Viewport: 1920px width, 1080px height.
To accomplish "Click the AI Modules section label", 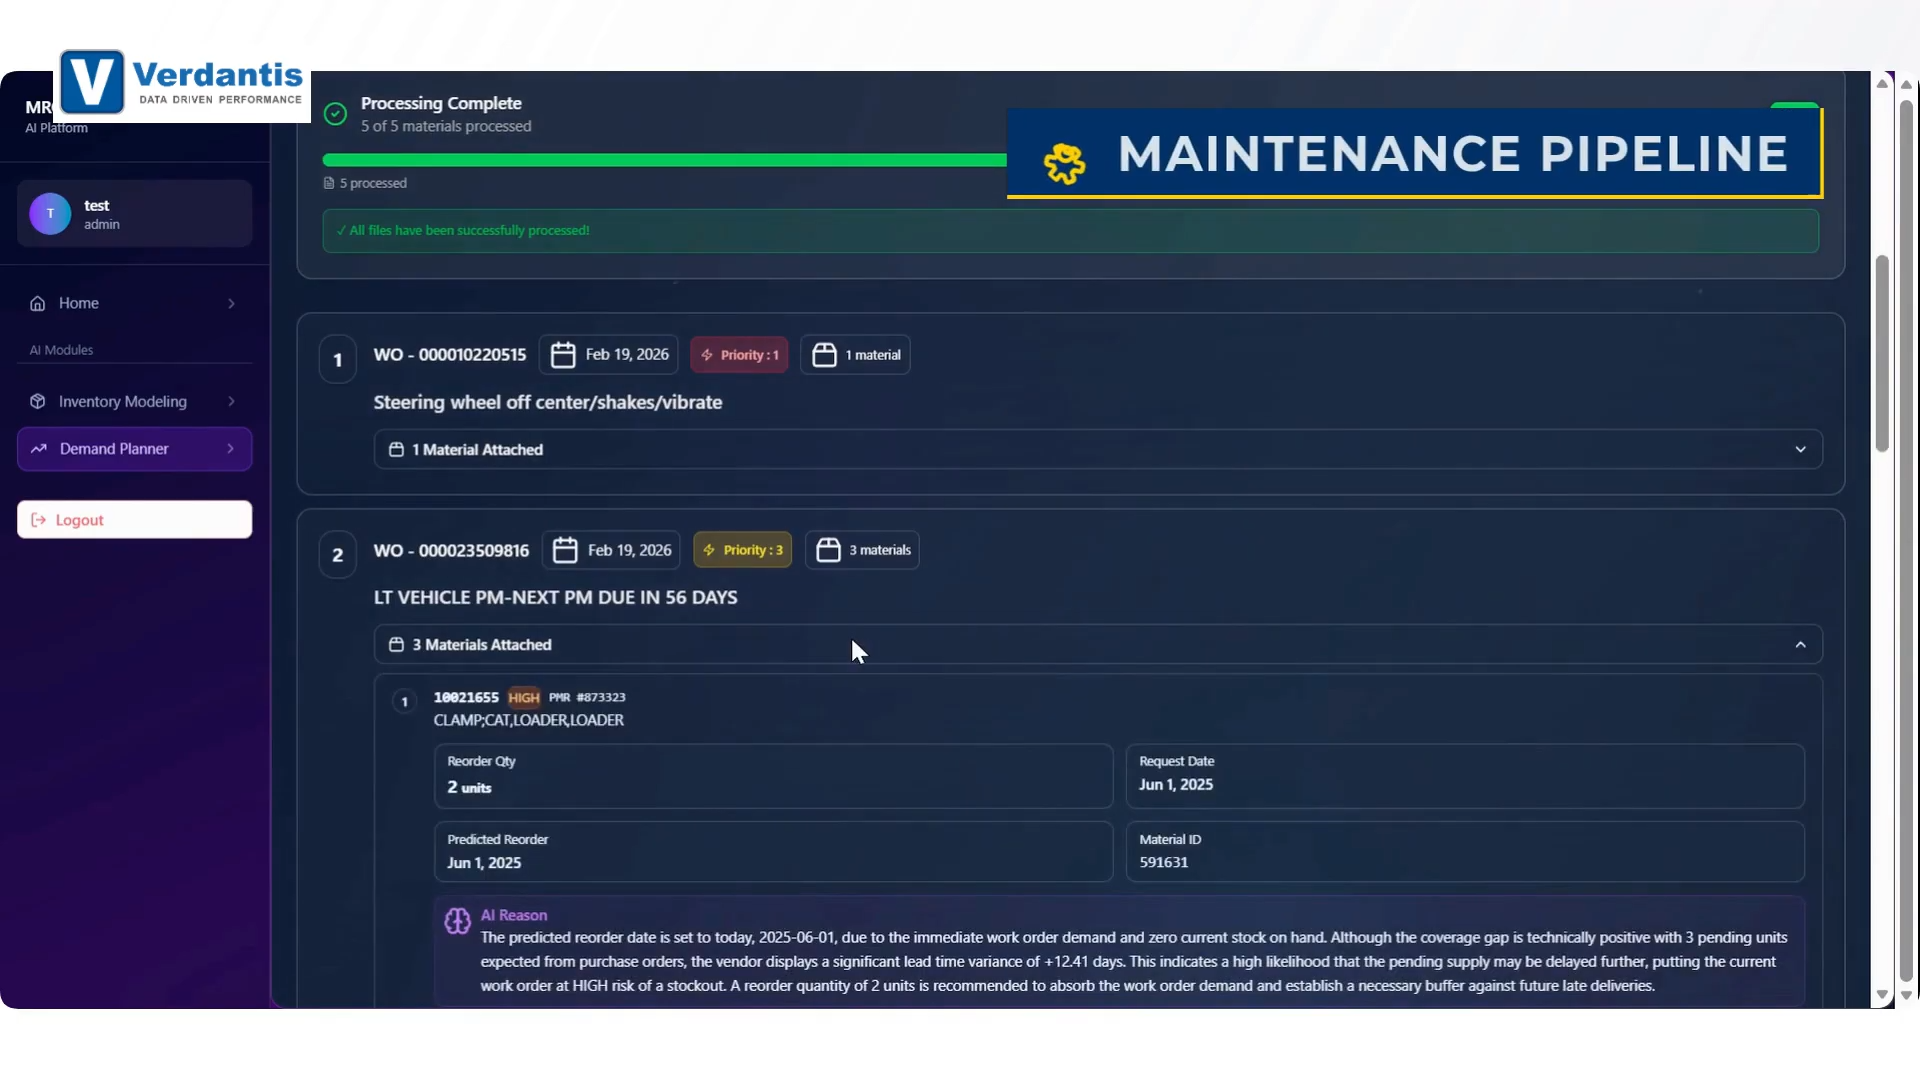I will point(61,350).
